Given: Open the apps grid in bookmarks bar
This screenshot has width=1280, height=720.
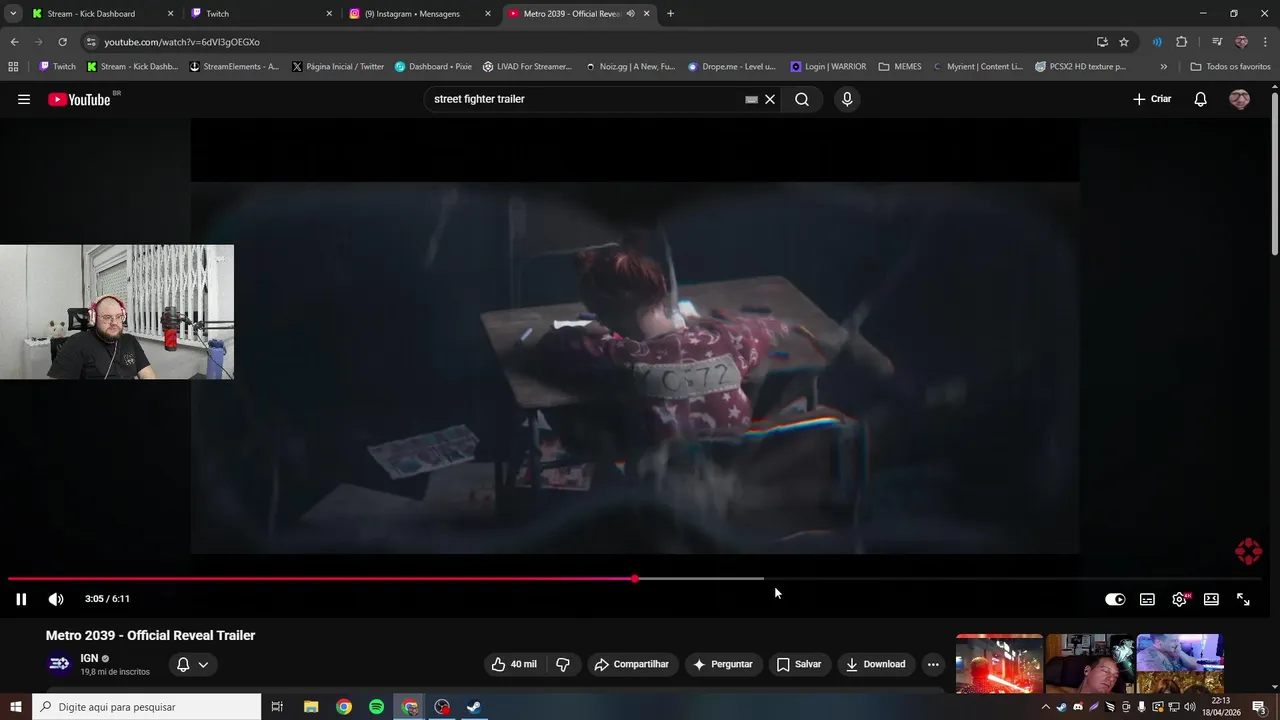Looking at the screenshot, I should (x=13, y=67).
